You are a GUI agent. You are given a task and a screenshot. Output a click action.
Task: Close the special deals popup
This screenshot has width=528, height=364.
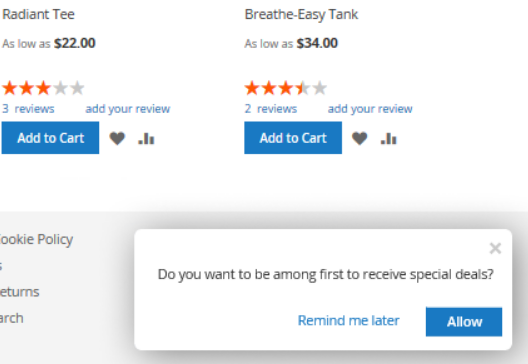pos(495,249)
